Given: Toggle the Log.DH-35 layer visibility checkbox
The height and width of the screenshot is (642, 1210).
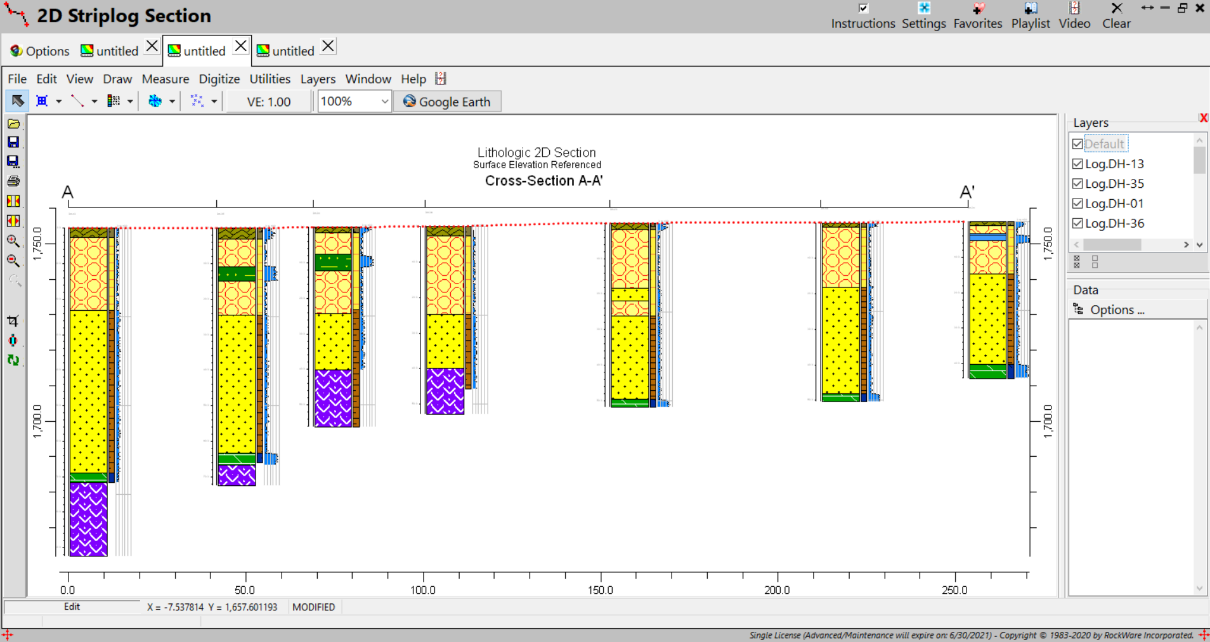Looking at the screenshot, I should pos(1077,184).
